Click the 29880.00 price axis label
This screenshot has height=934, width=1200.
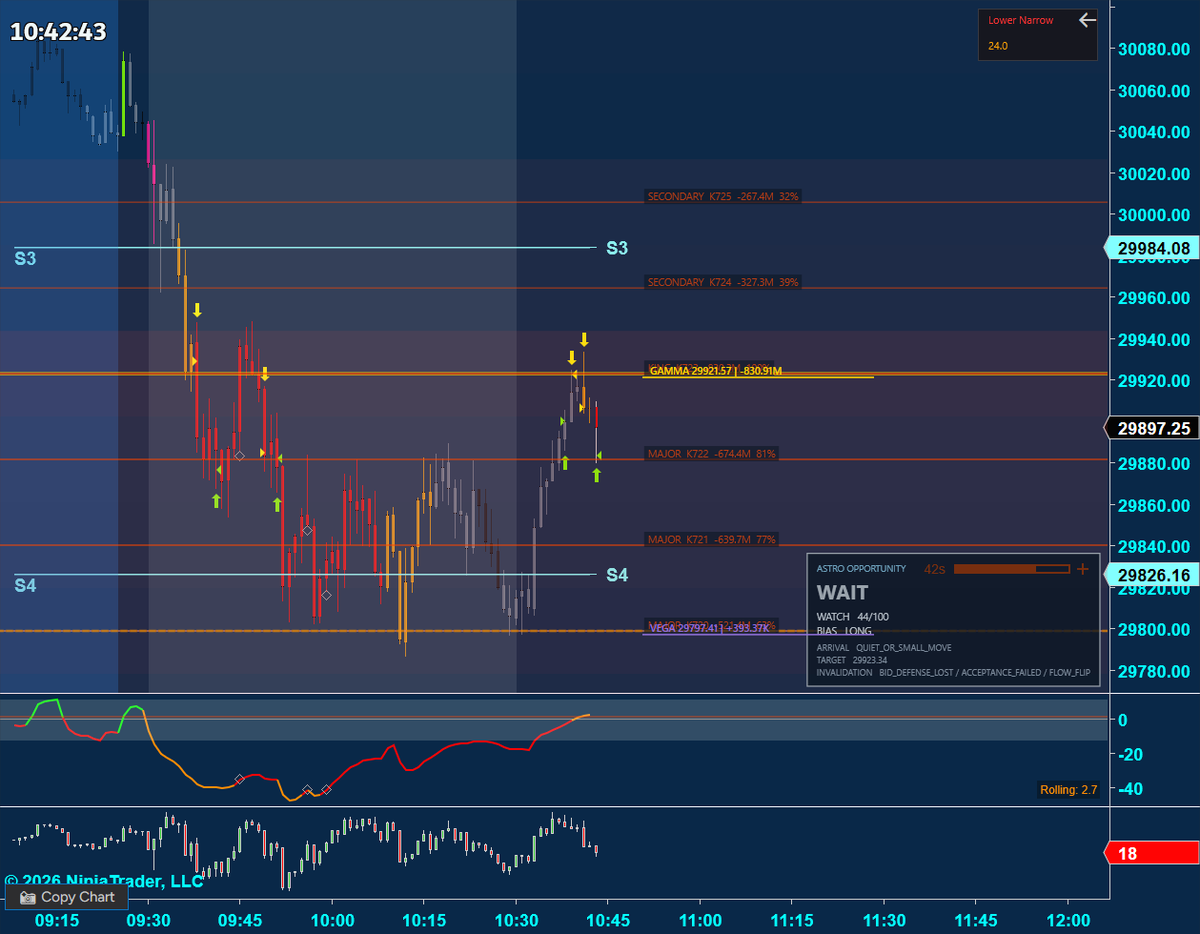1154,464
